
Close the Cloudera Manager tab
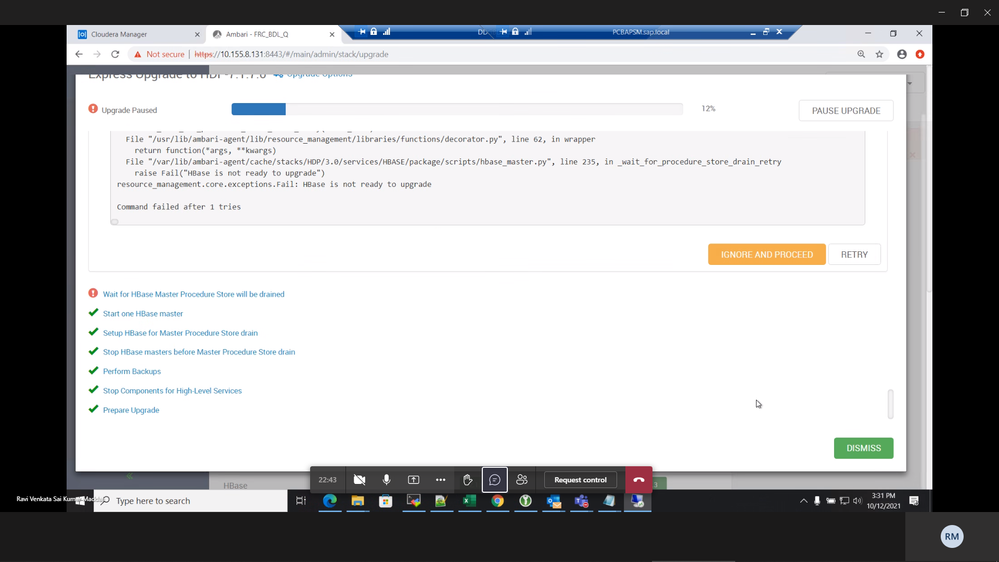[197, 34]
